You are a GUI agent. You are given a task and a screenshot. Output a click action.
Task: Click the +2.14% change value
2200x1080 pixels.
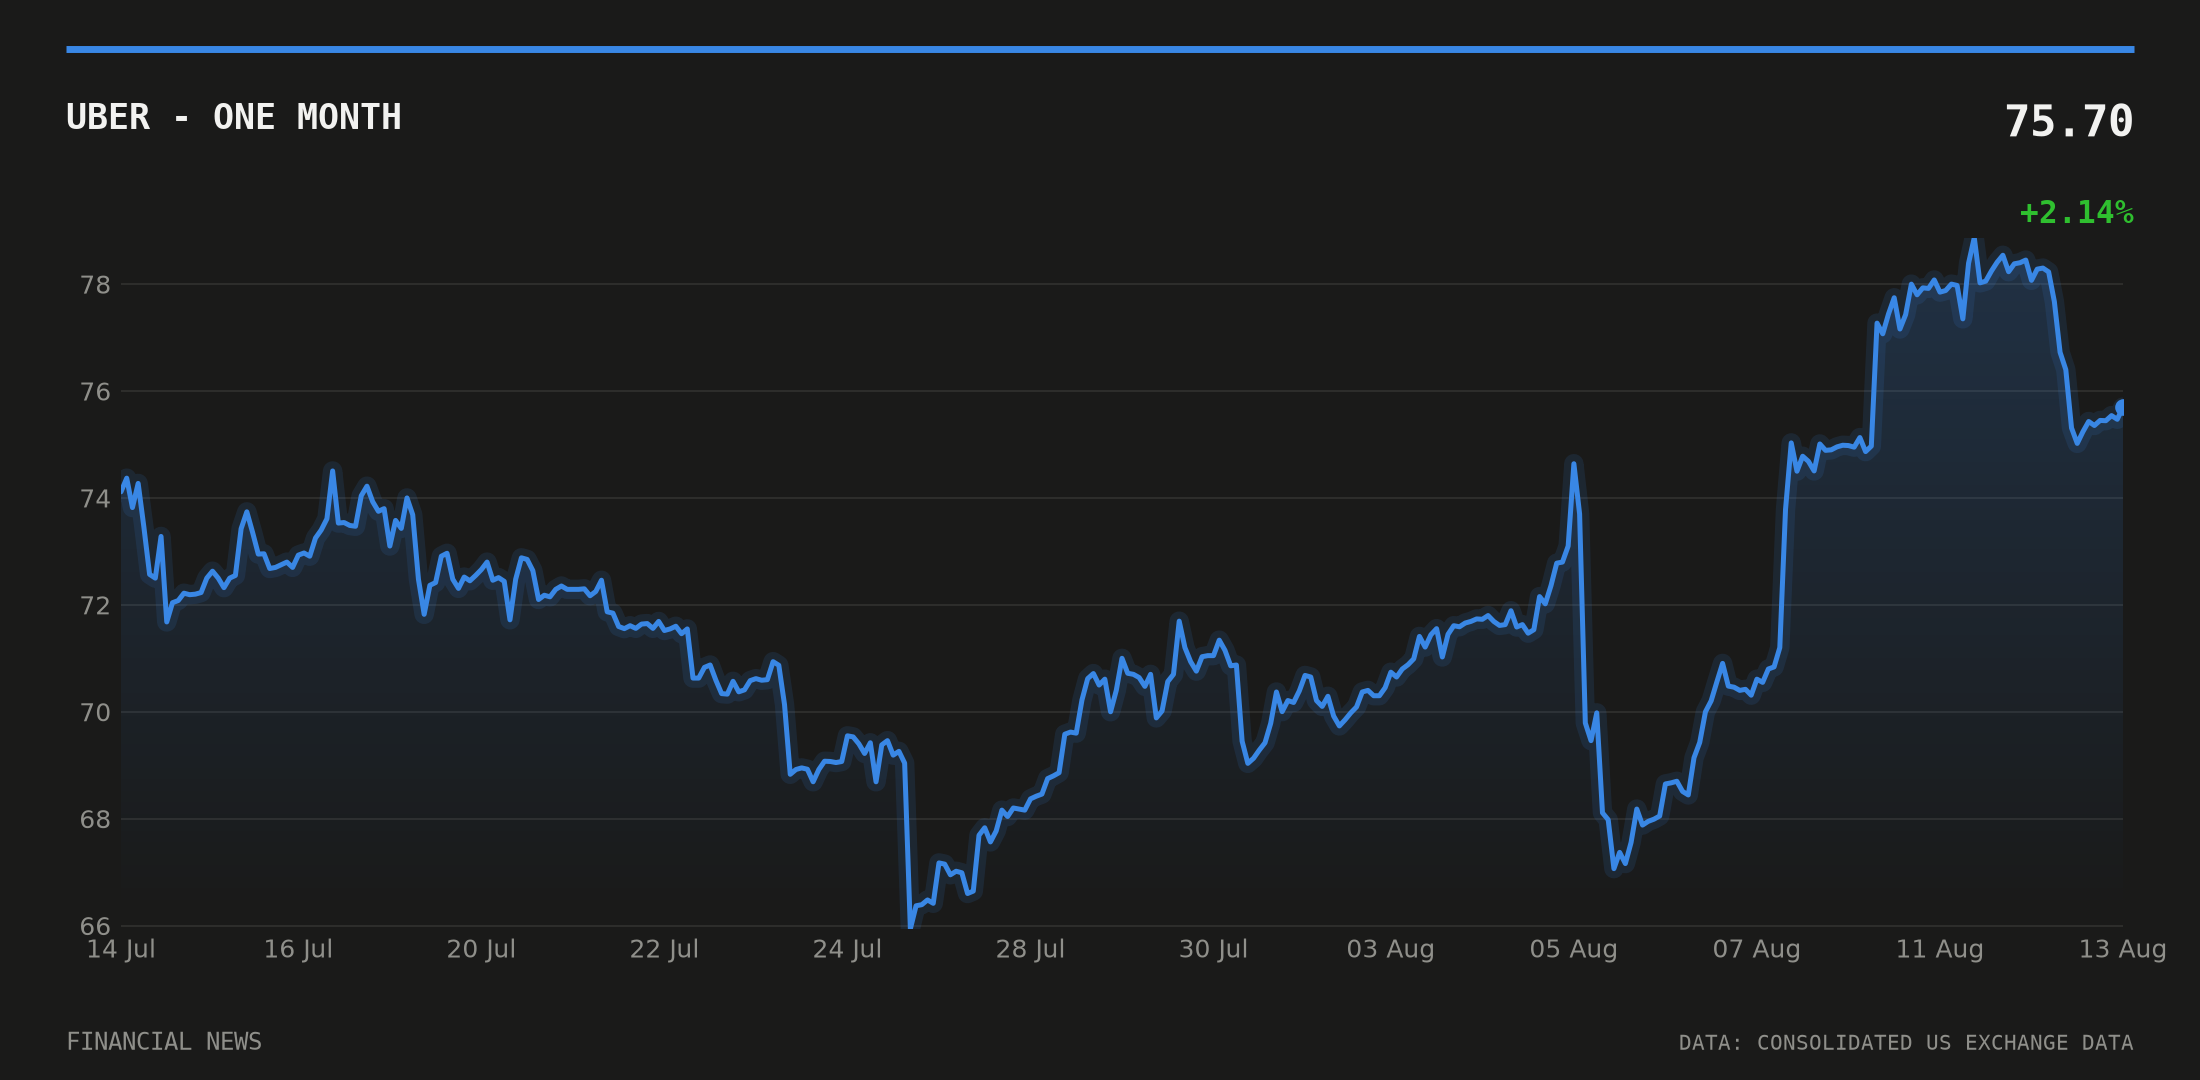pos(2077,212)
